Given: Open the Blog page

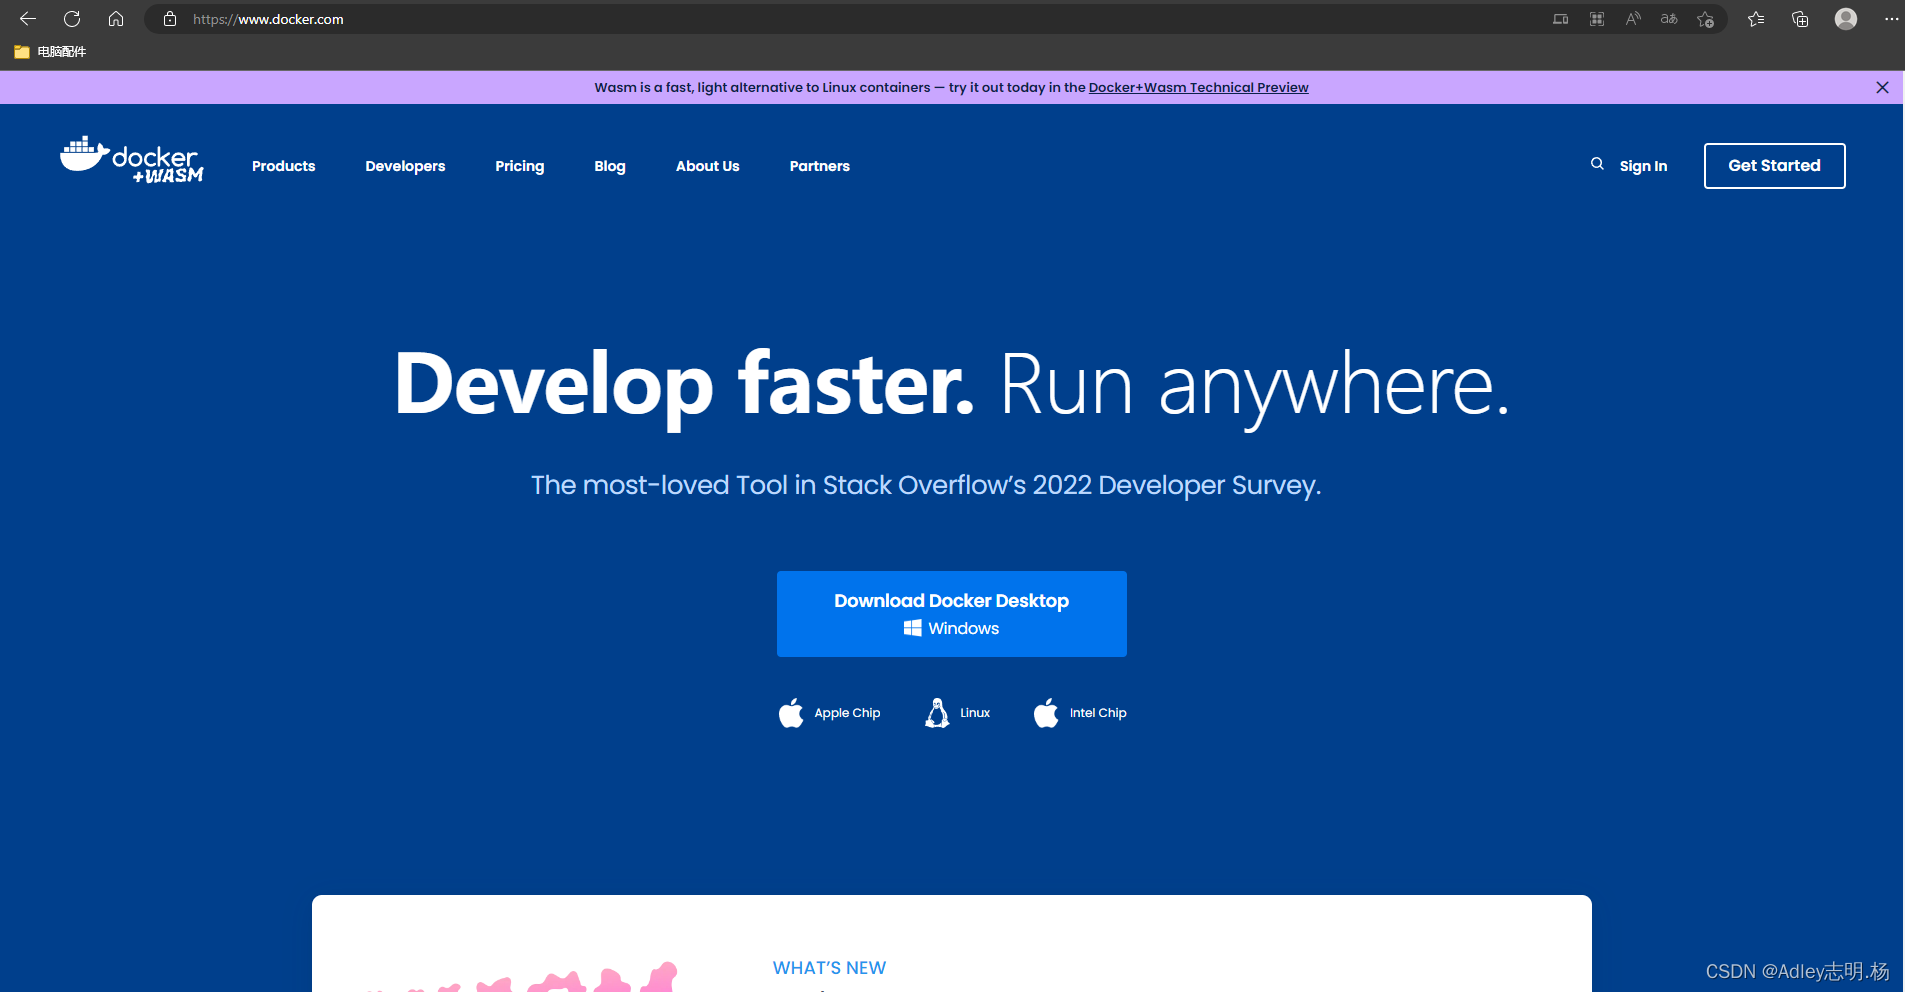Looking at the screenshot, I should (x=610, y=166).
